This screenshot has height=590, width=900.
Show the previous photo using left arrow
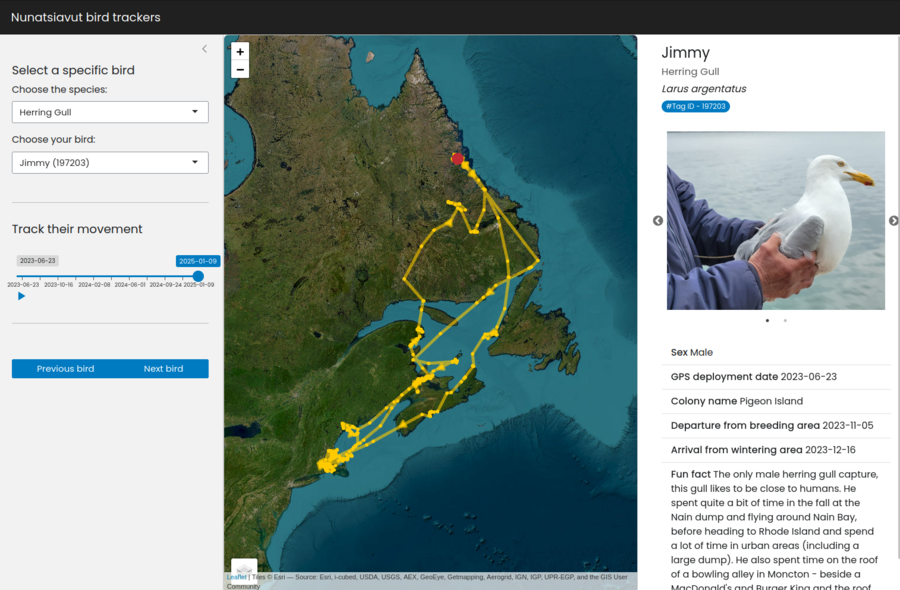(657, 220)
